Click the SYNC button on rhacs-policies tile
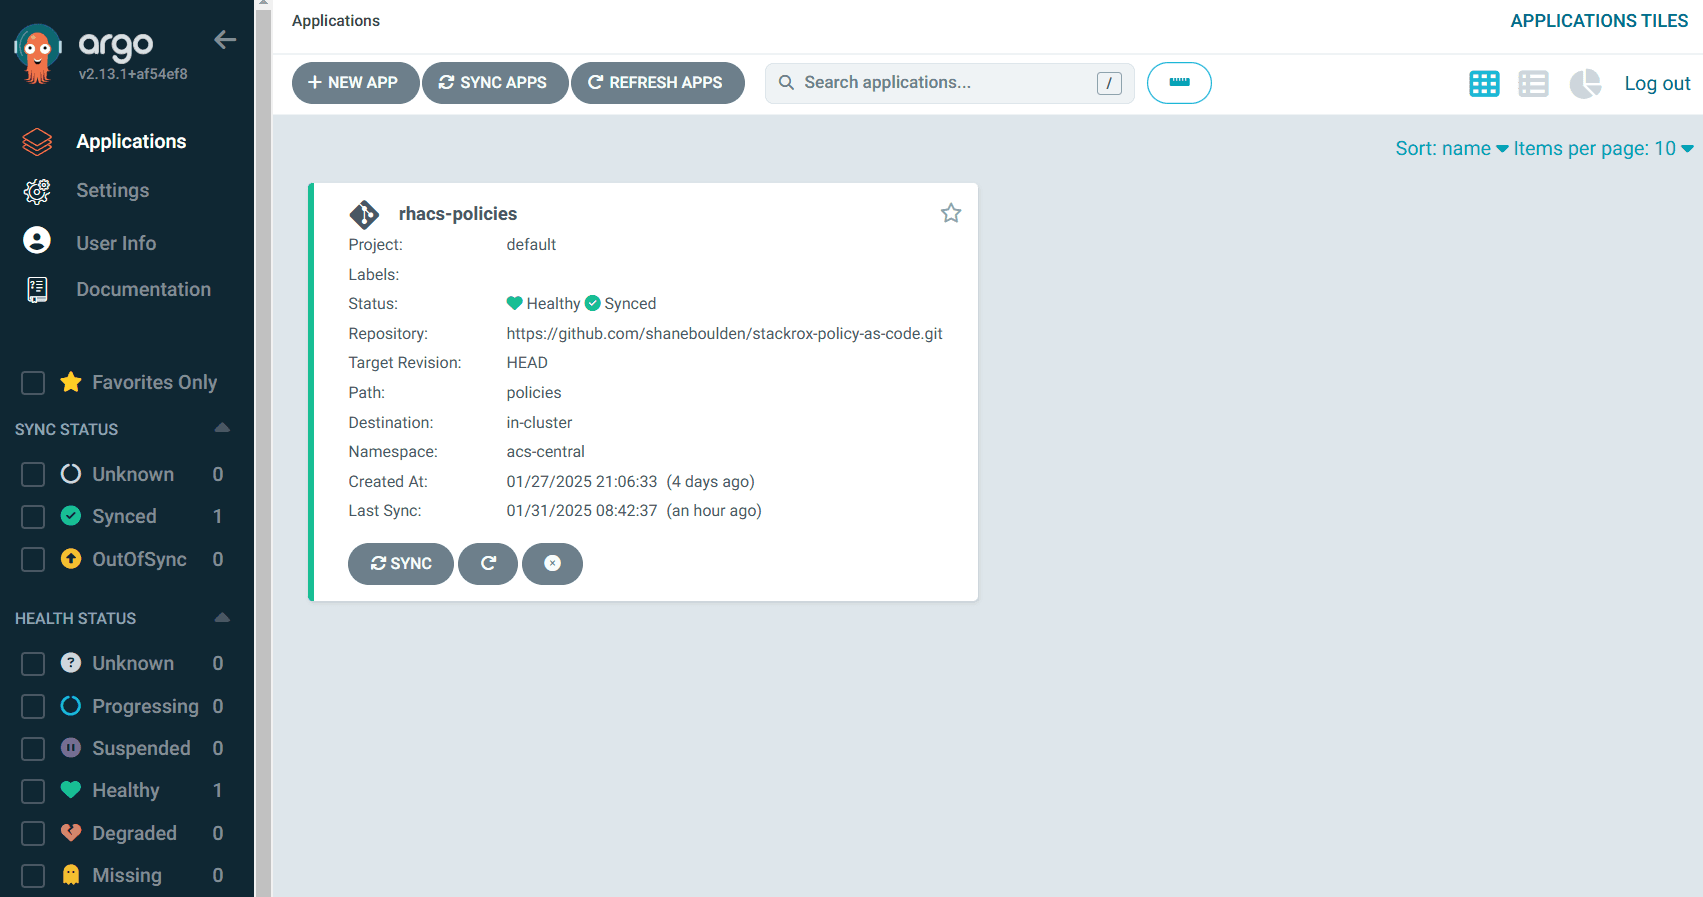 [400, 564]
